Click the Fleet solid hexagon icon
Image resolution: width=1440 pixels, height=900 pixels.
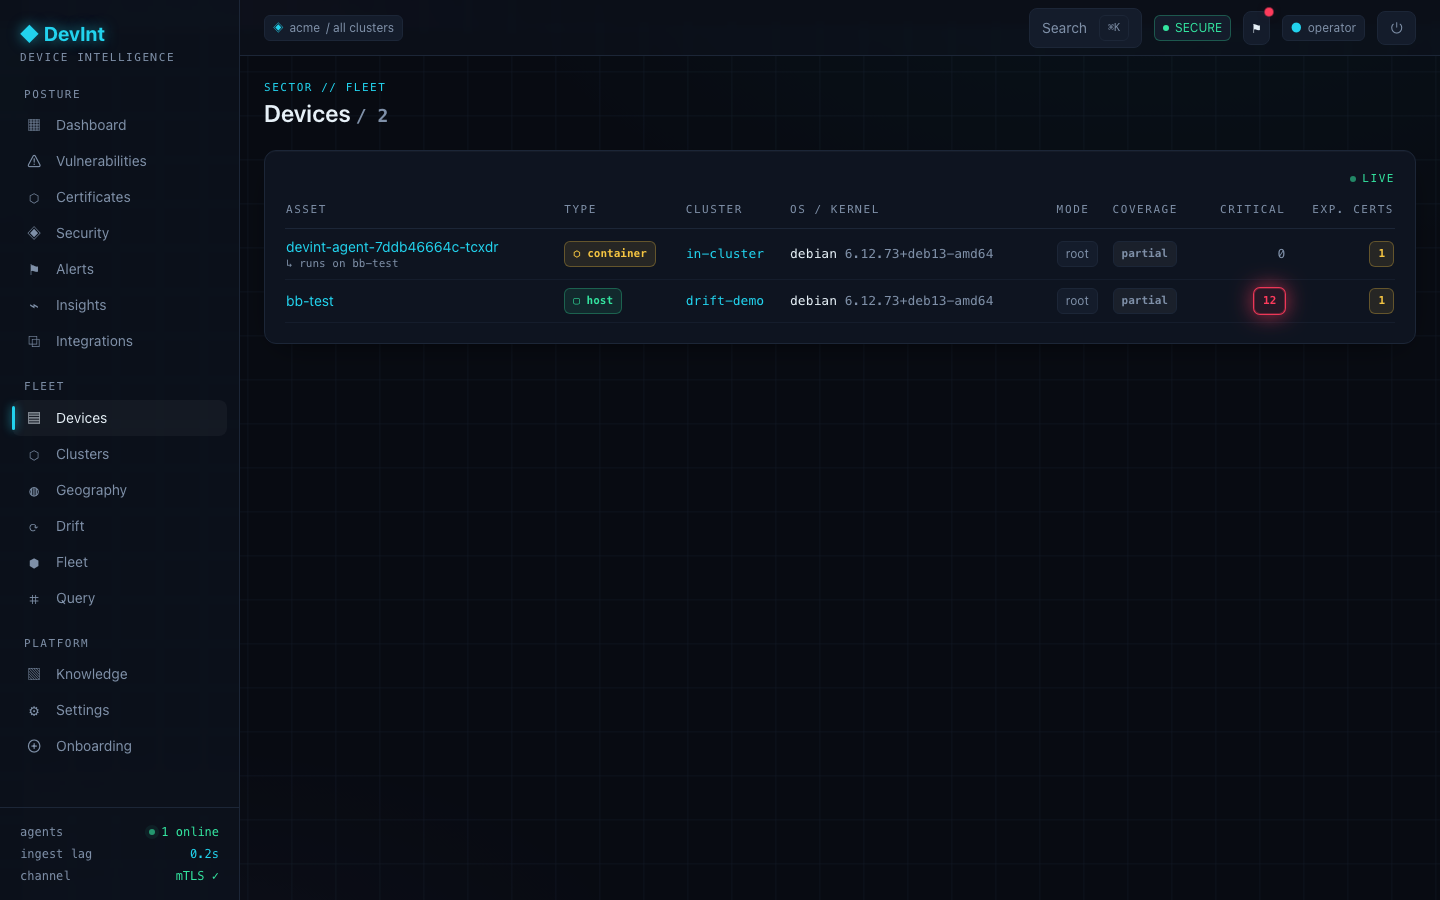click(34, 563)
